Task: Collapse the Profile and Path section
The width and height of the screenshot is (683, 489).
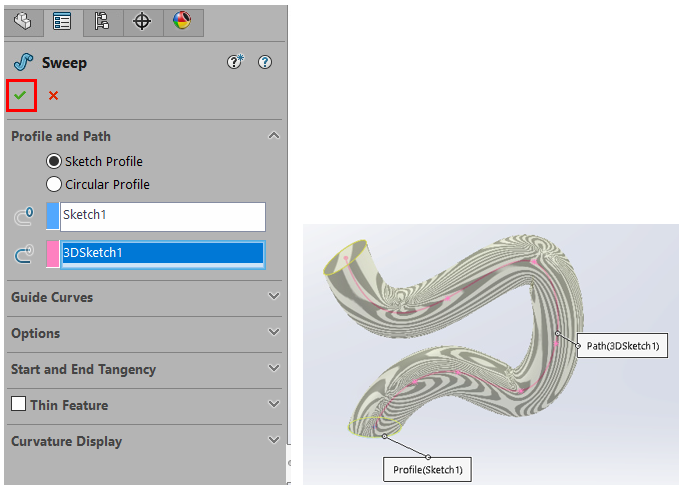Action: tap(274, 136)
